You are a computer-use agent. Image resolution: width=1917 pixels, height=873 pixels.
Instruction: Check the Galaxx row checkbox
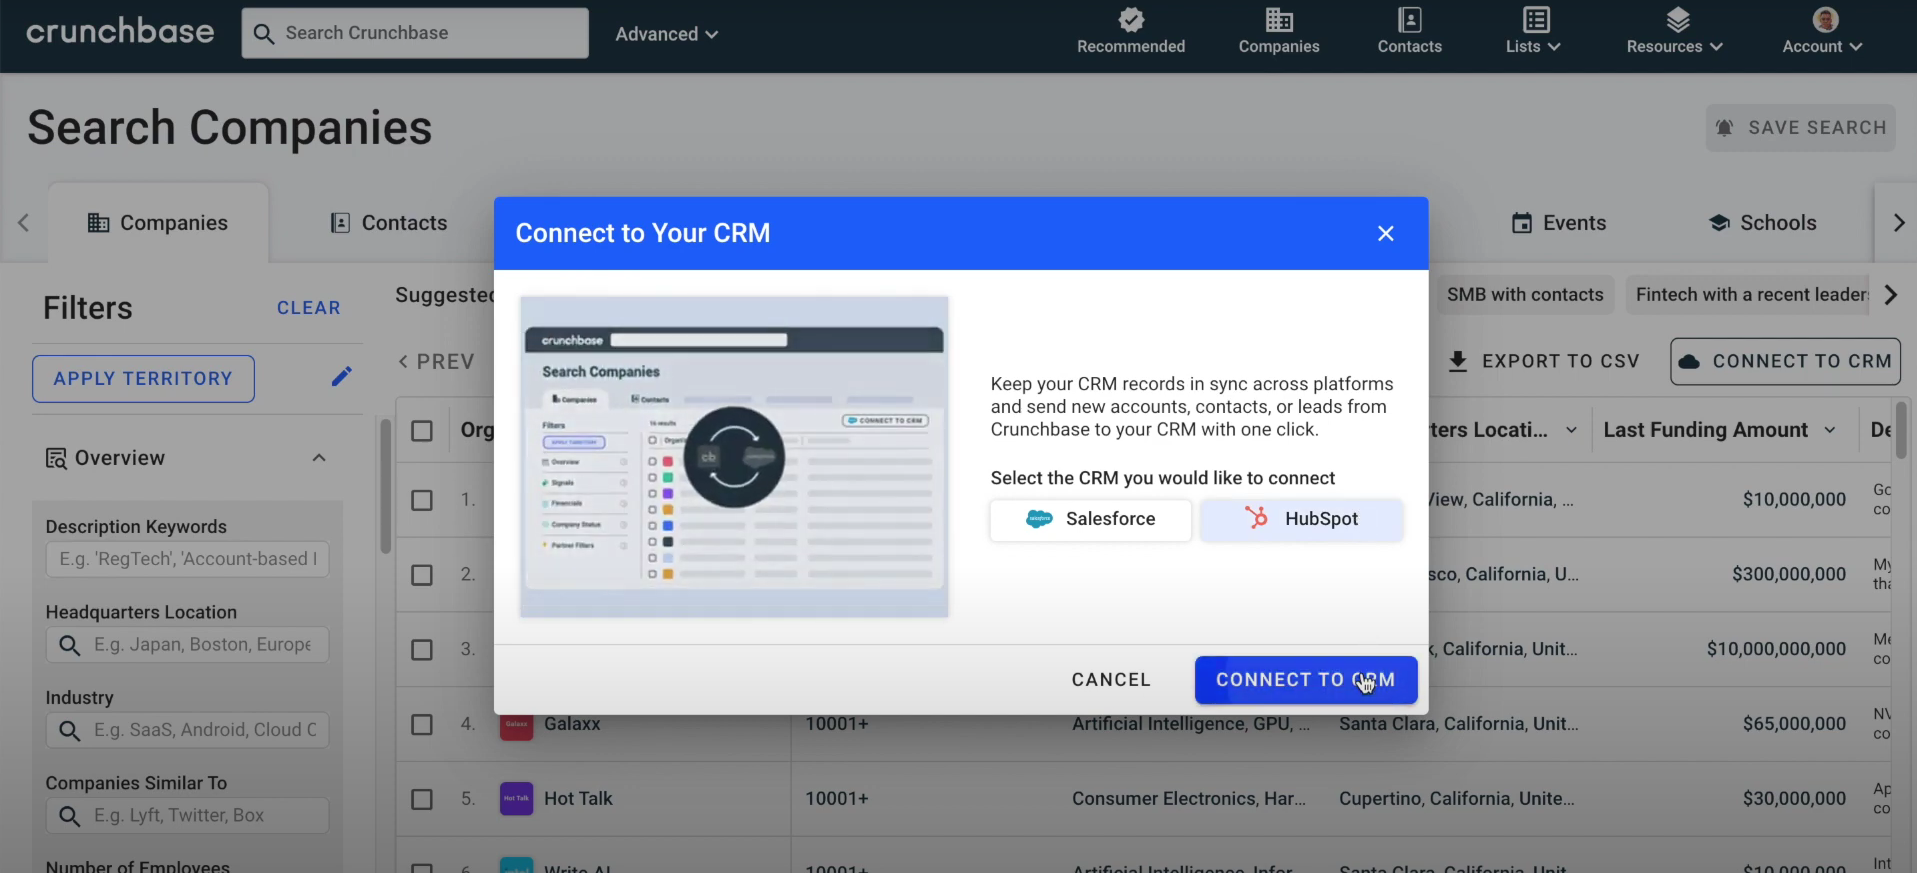point(422,724)
